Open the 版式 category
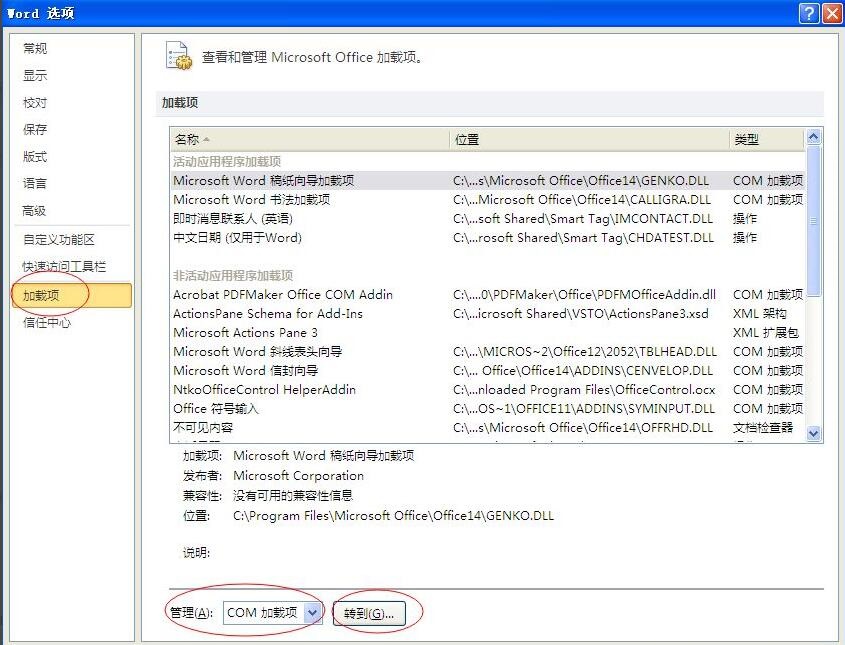845x645 pixels. coord(35,157)
